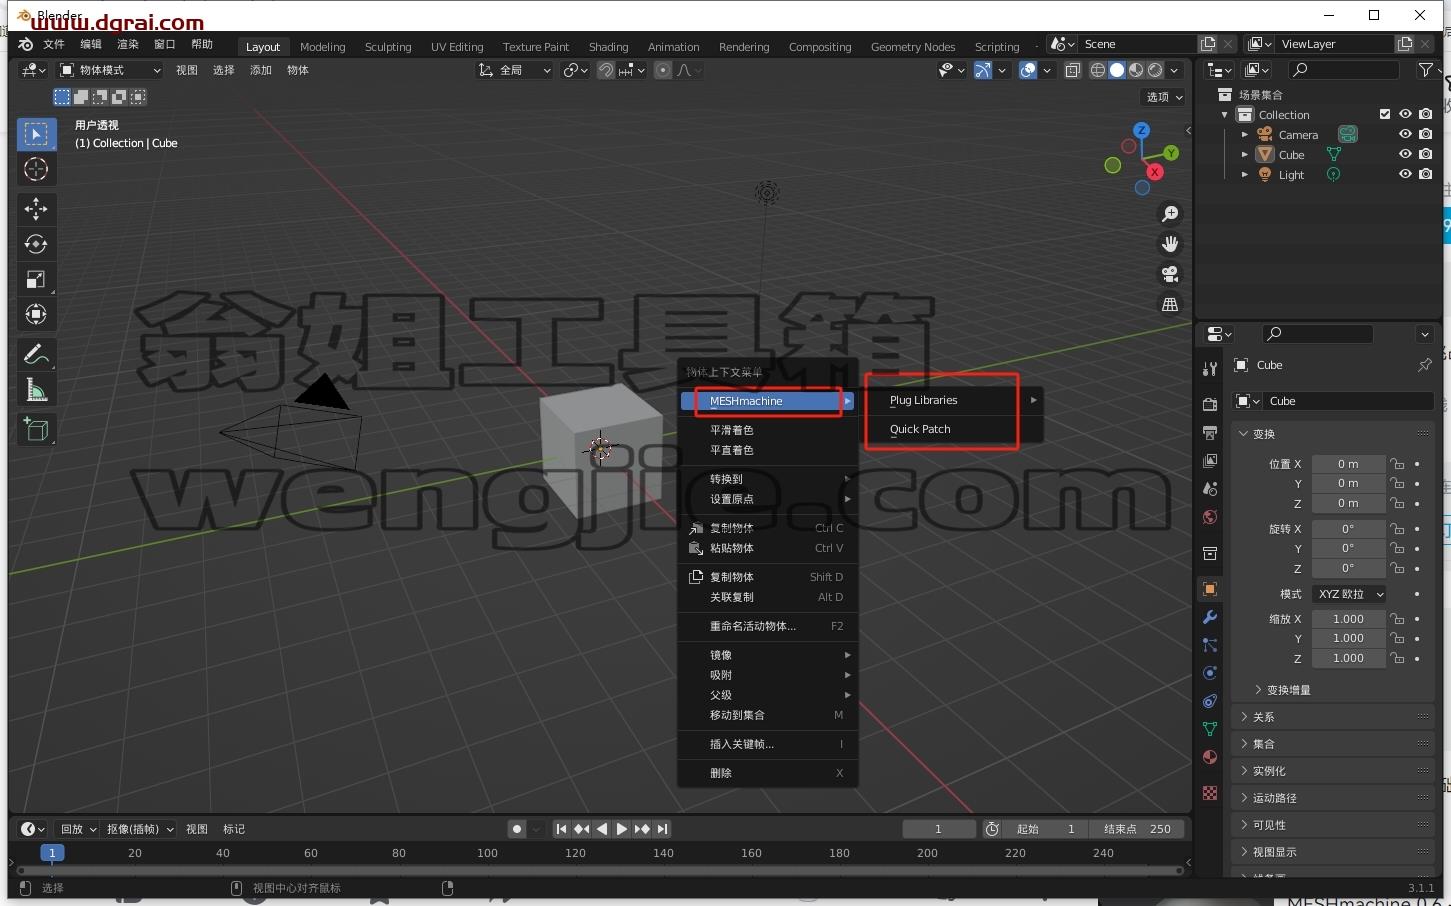Open the Object Constraints properties tab

(x=1210, y=701)
